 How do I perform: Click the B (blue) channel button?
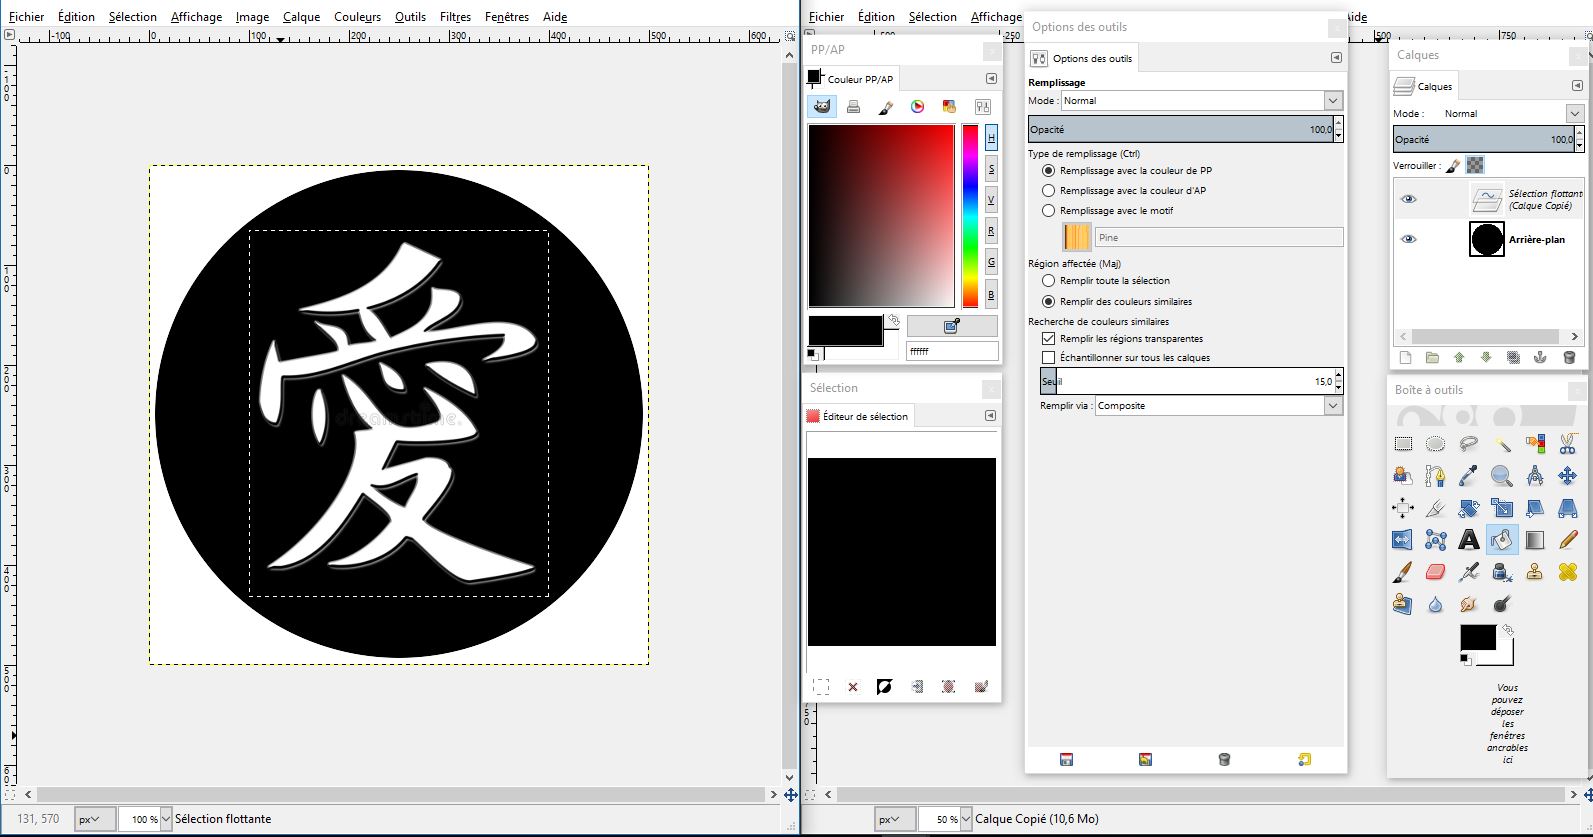pos(991,294)
